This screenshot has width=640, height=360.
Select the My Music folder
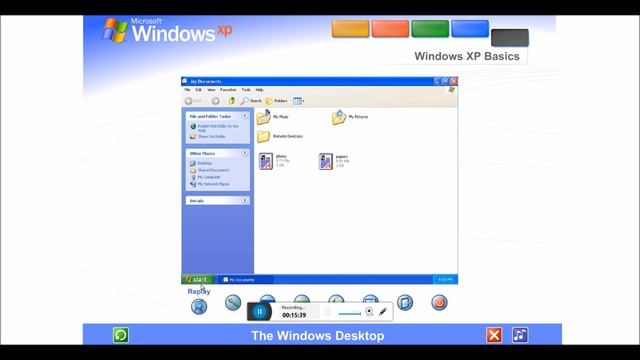[x=272, y=117]
